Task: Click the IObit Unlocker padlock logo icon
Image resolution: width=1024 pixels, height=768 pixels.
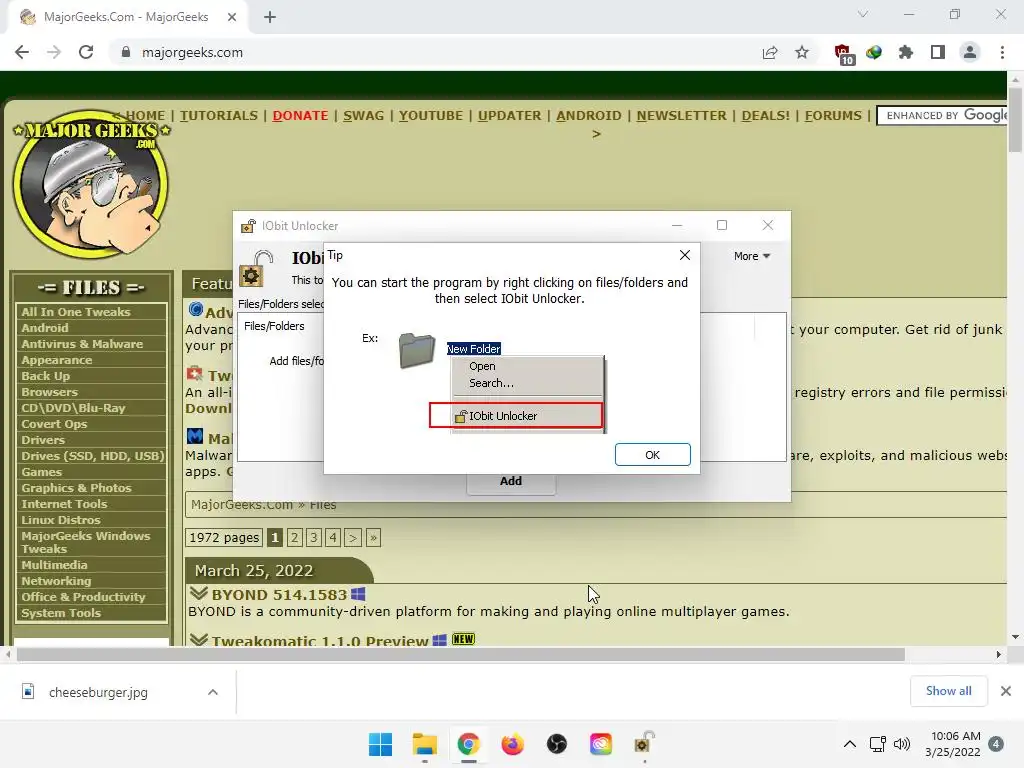Action: pyautogui.click(x=255, y=269)
